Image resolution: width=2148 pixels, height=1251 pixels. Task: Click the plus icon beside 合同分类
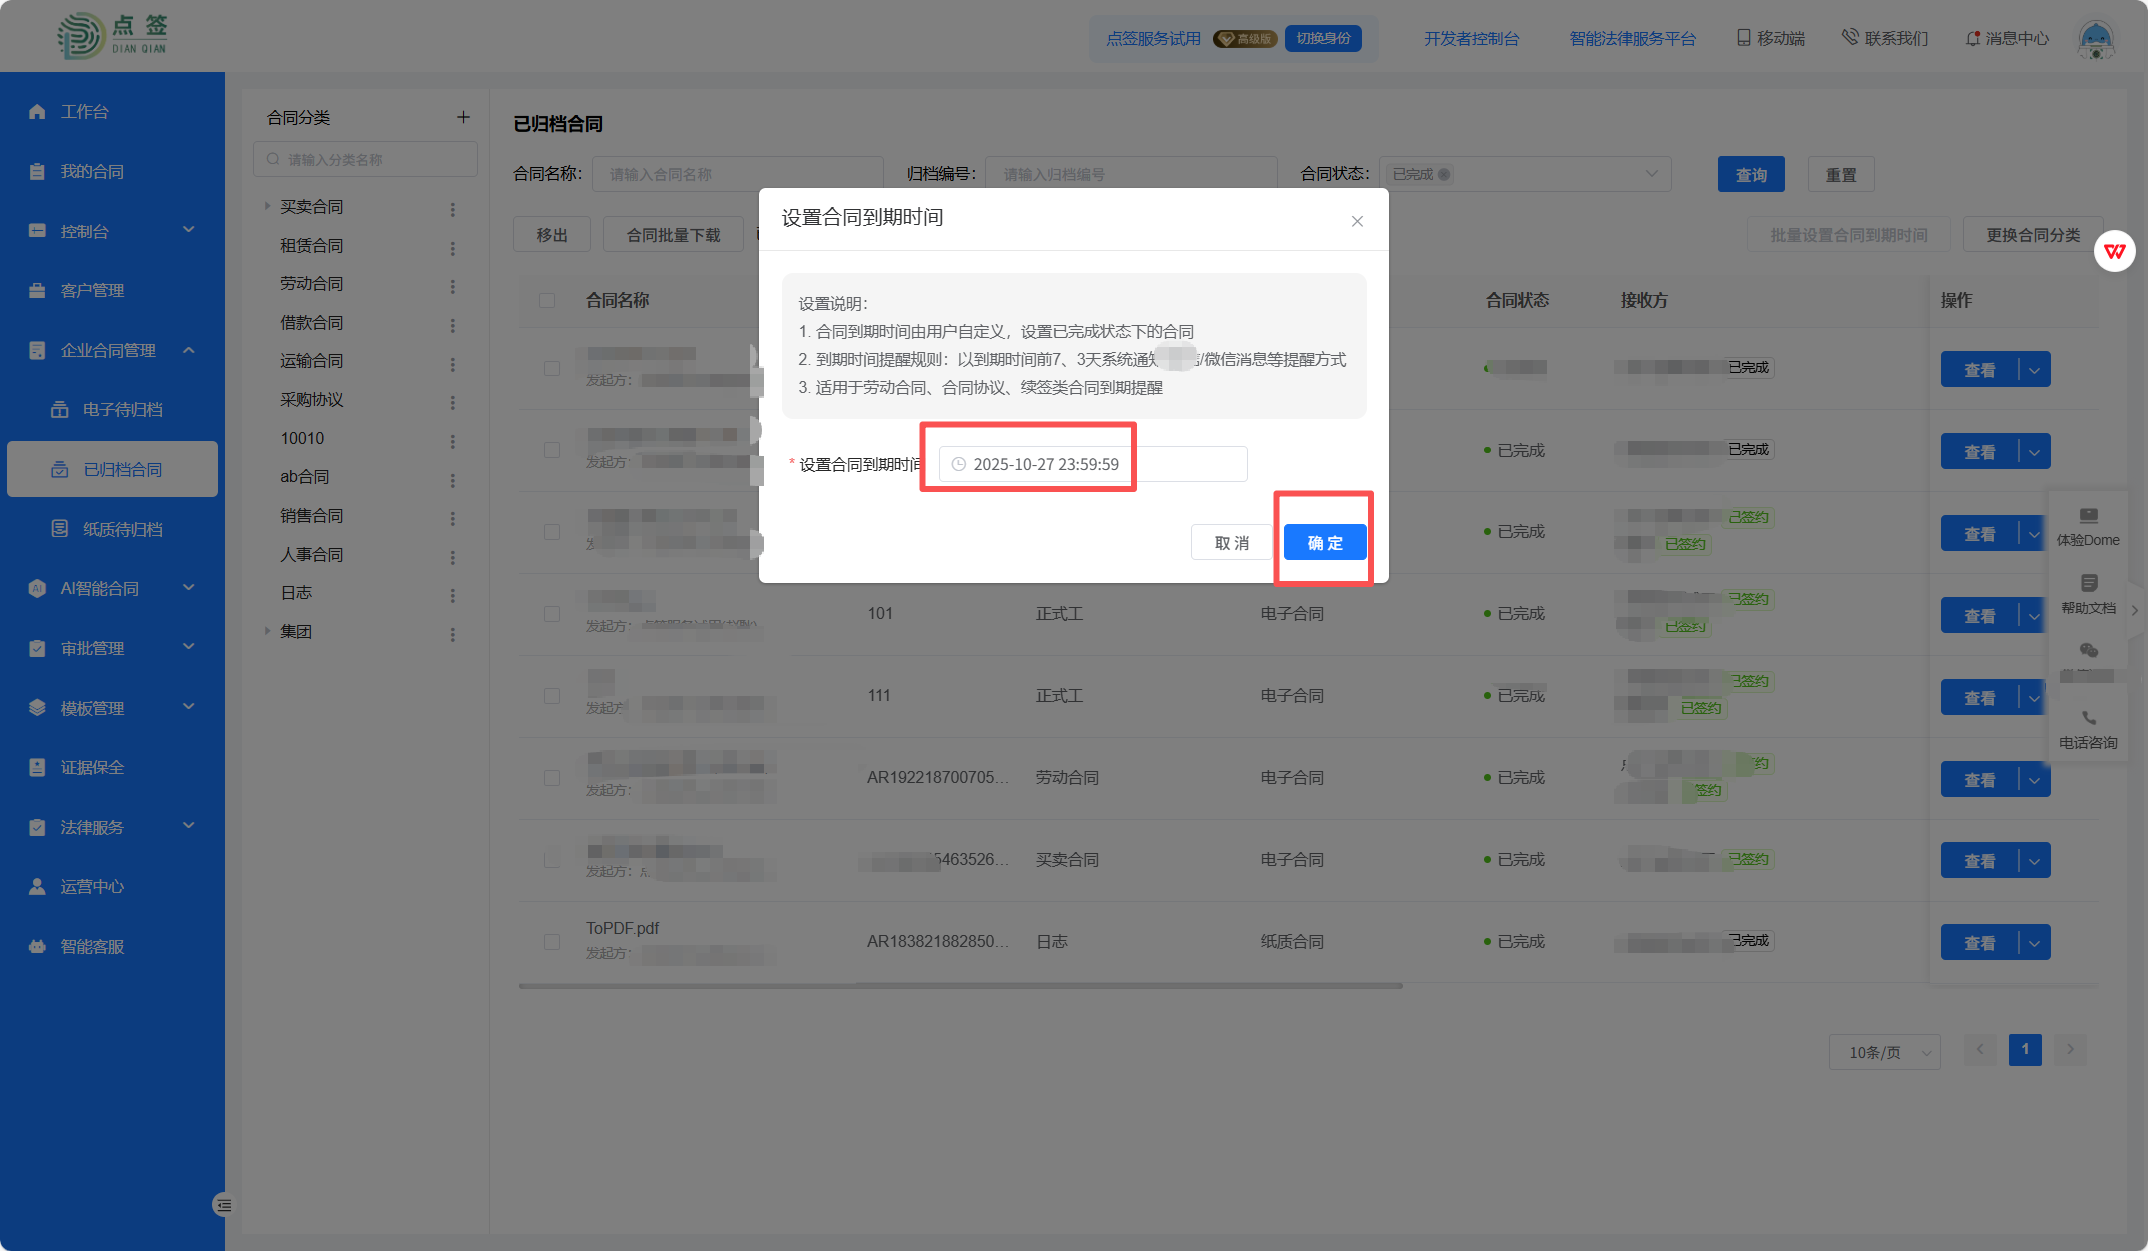(463, 117)
